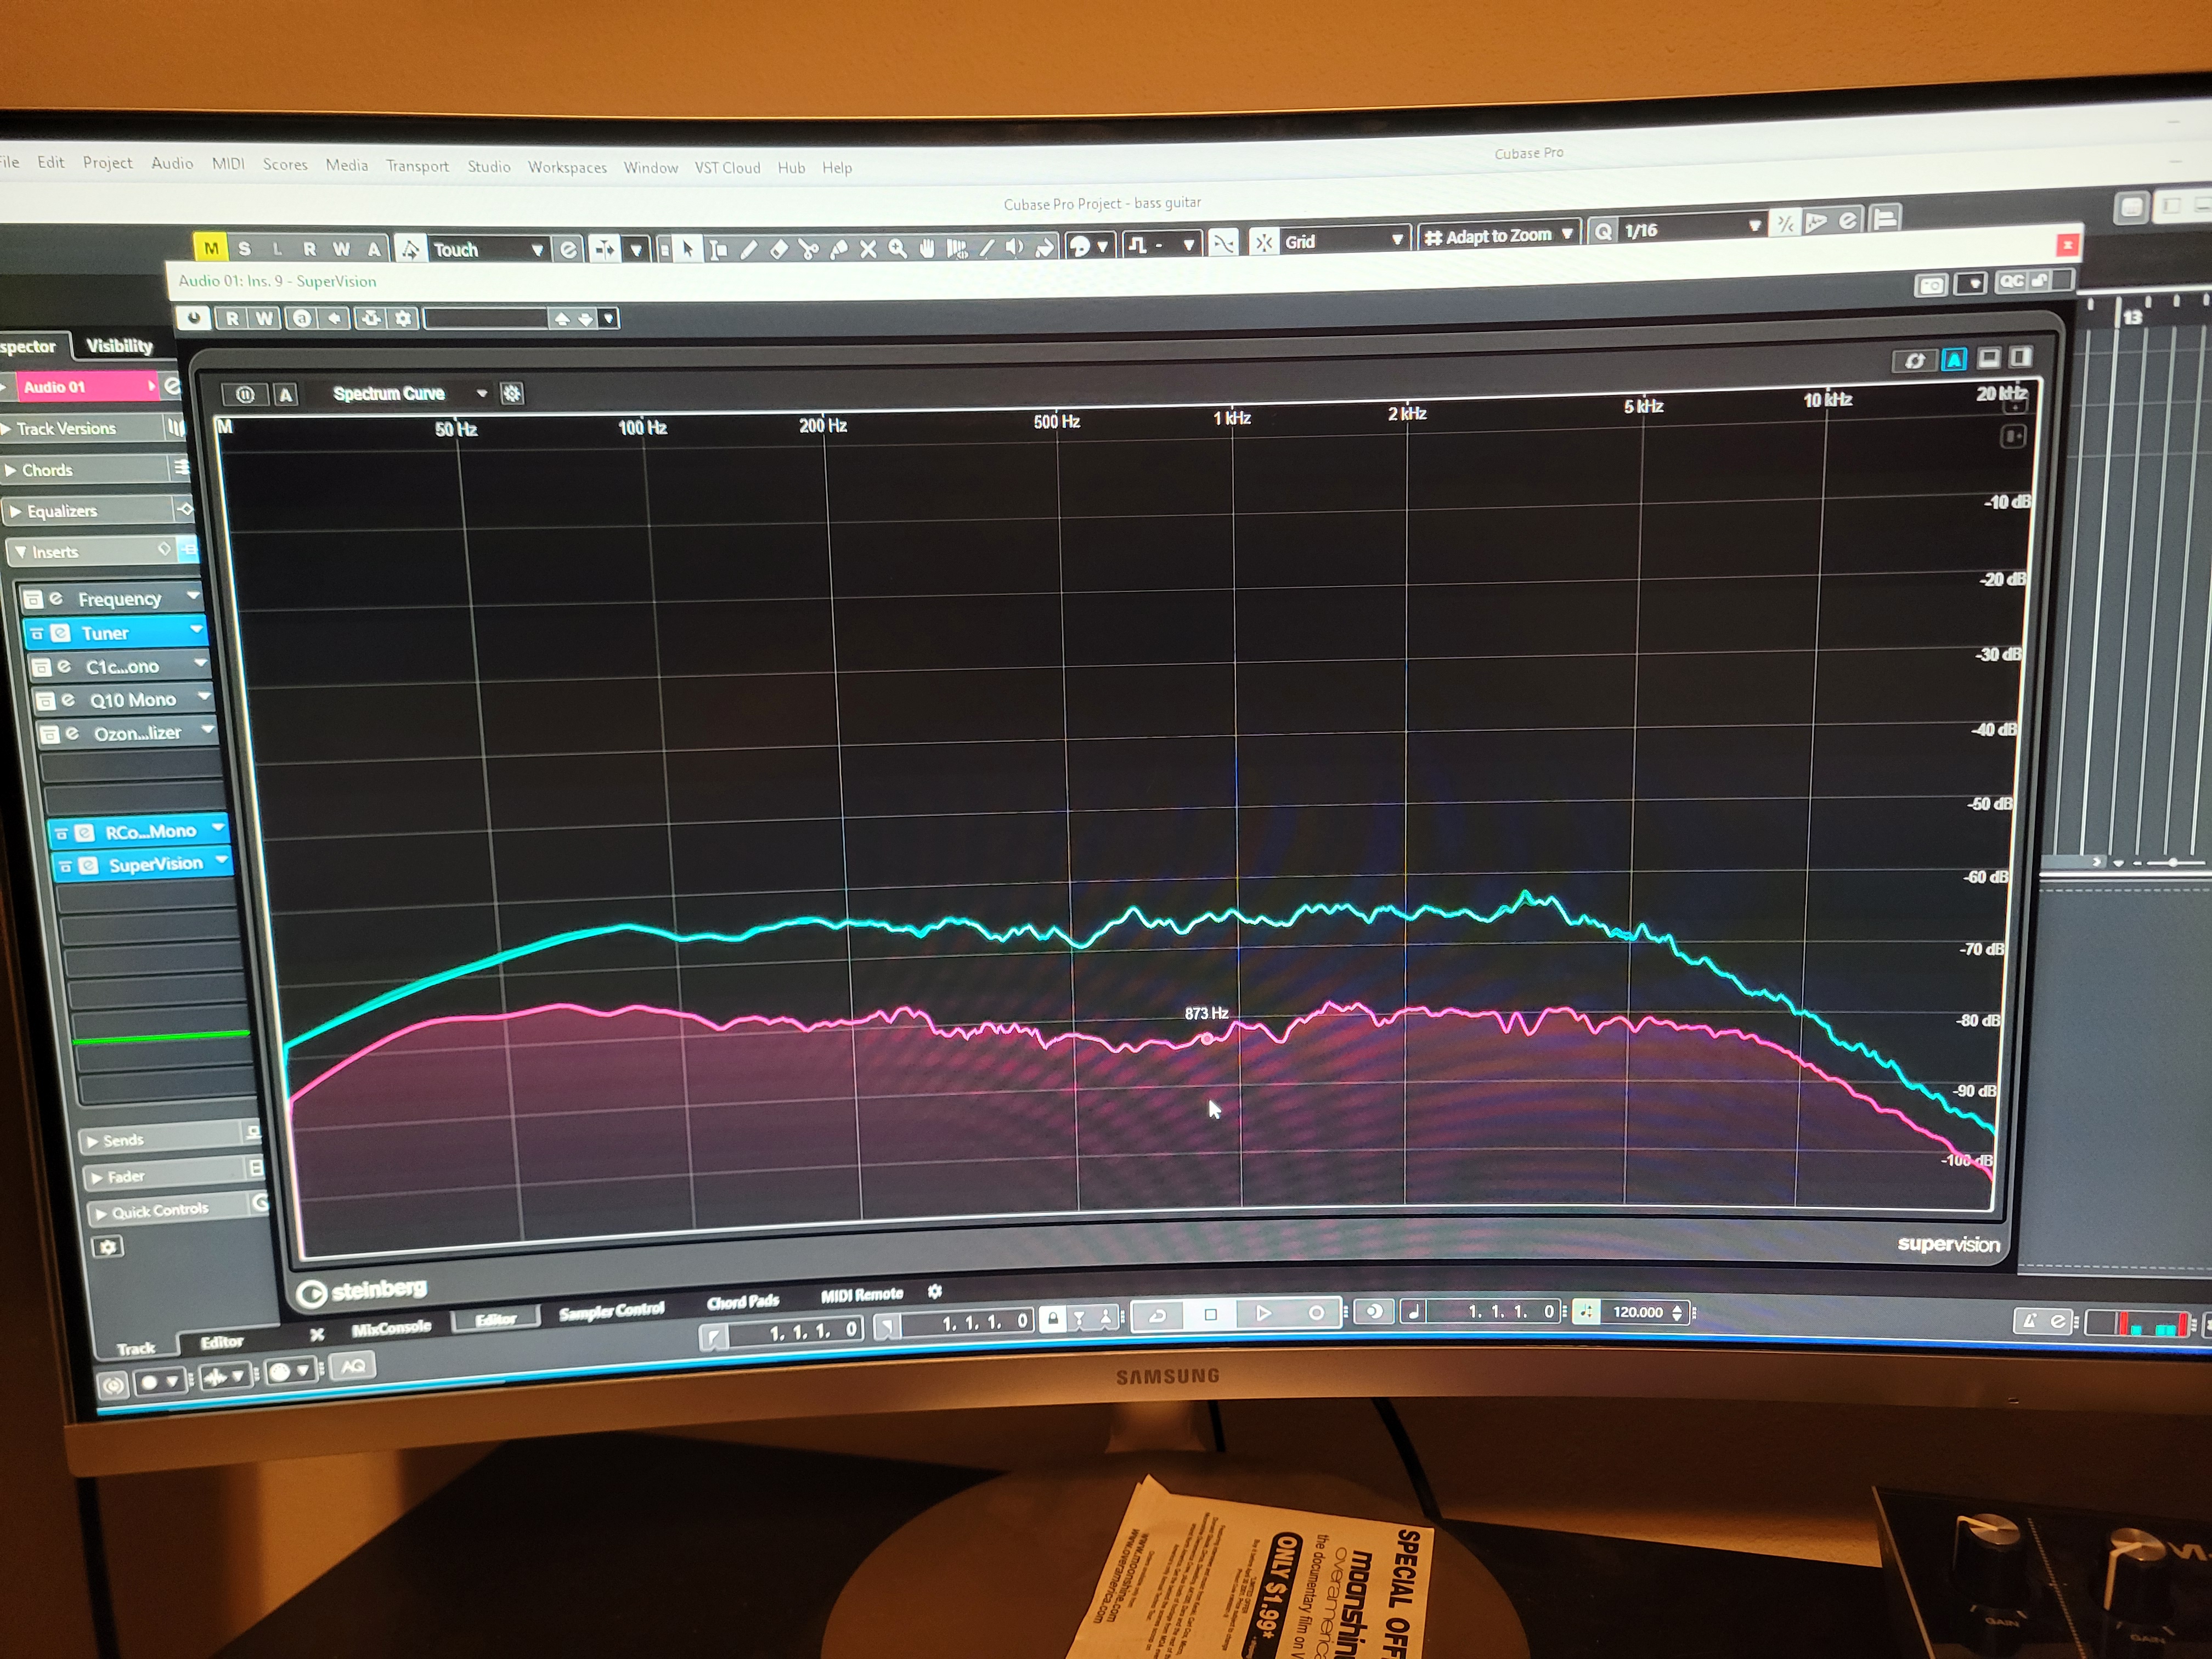Open the Chord Pads tab
Image resolution: width=2212 pixels, height=1659 pixels.
click(x=742, y=1302)
